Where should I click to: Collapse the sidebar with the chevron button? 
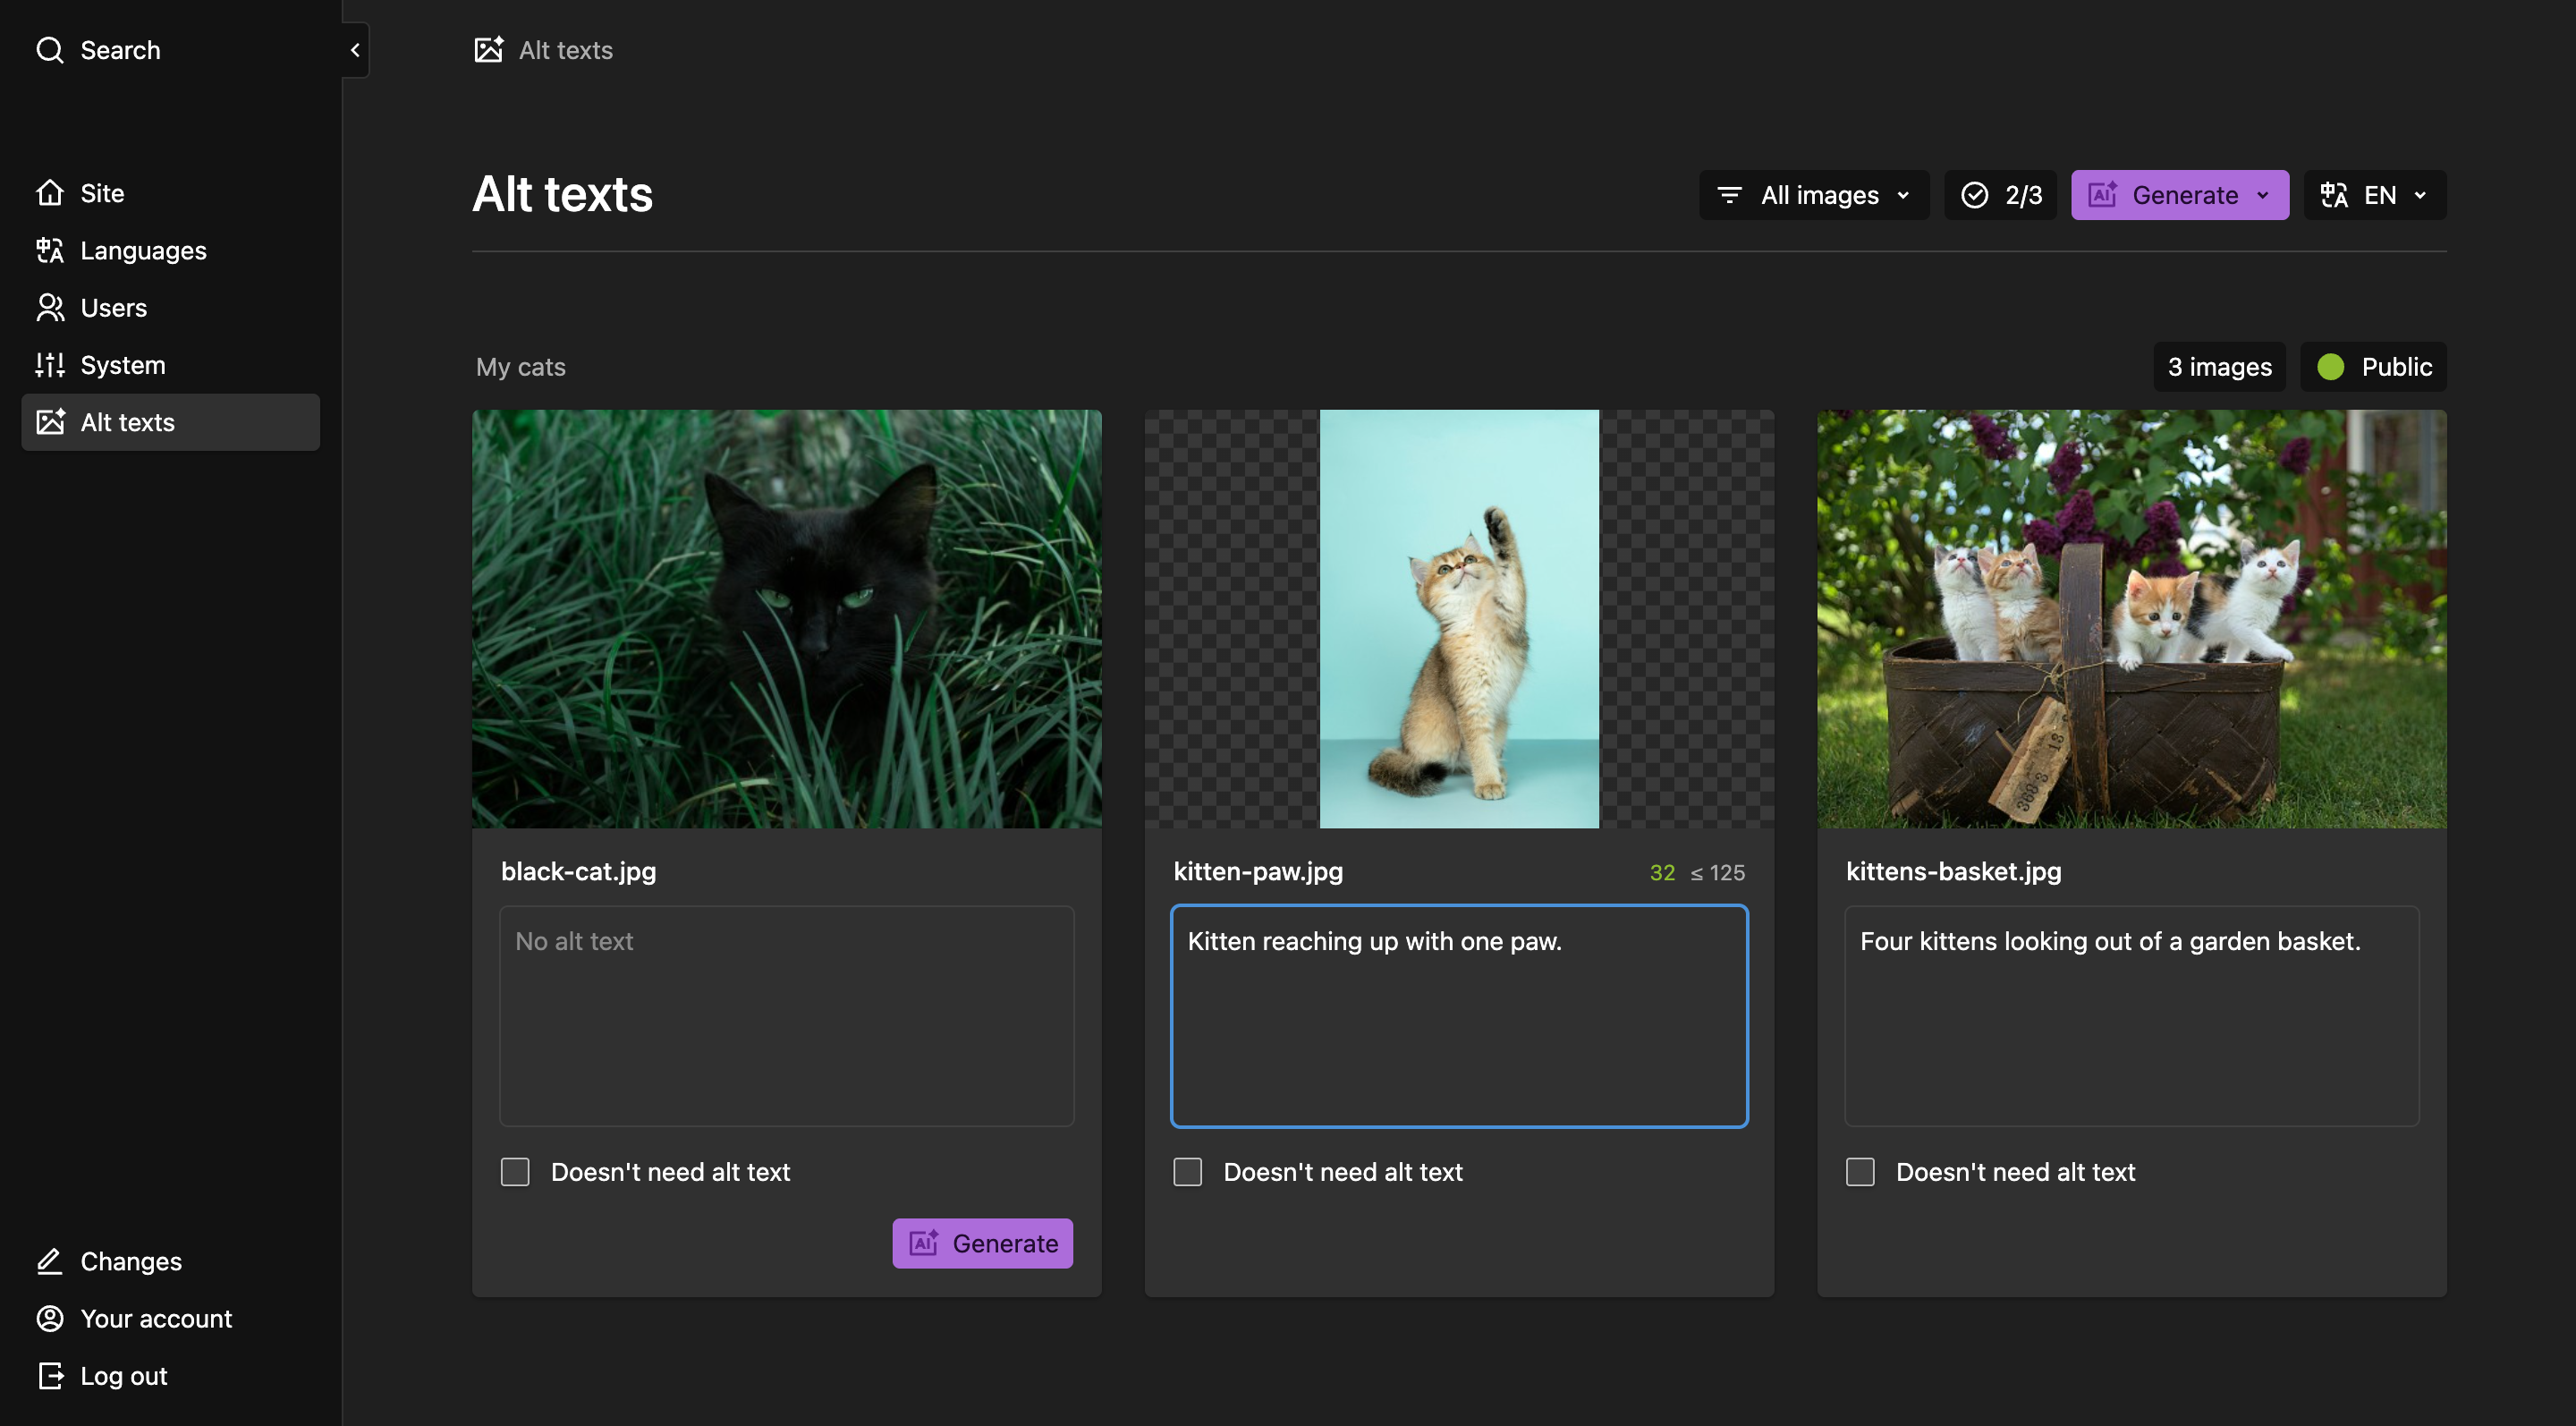coord(355,50)
